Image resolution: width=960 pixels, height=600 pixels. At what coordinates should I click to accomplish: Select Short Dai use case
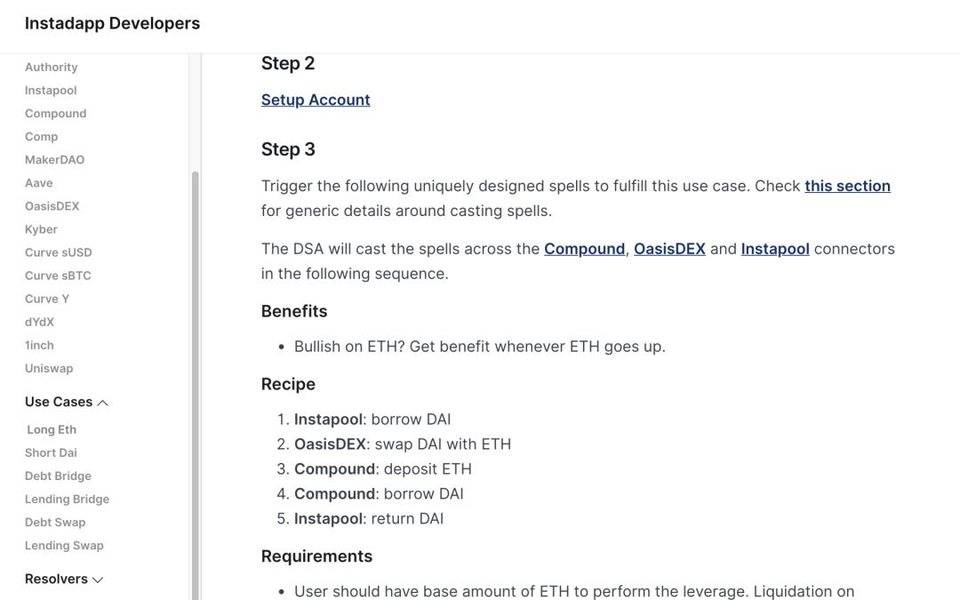pos(51,453)
